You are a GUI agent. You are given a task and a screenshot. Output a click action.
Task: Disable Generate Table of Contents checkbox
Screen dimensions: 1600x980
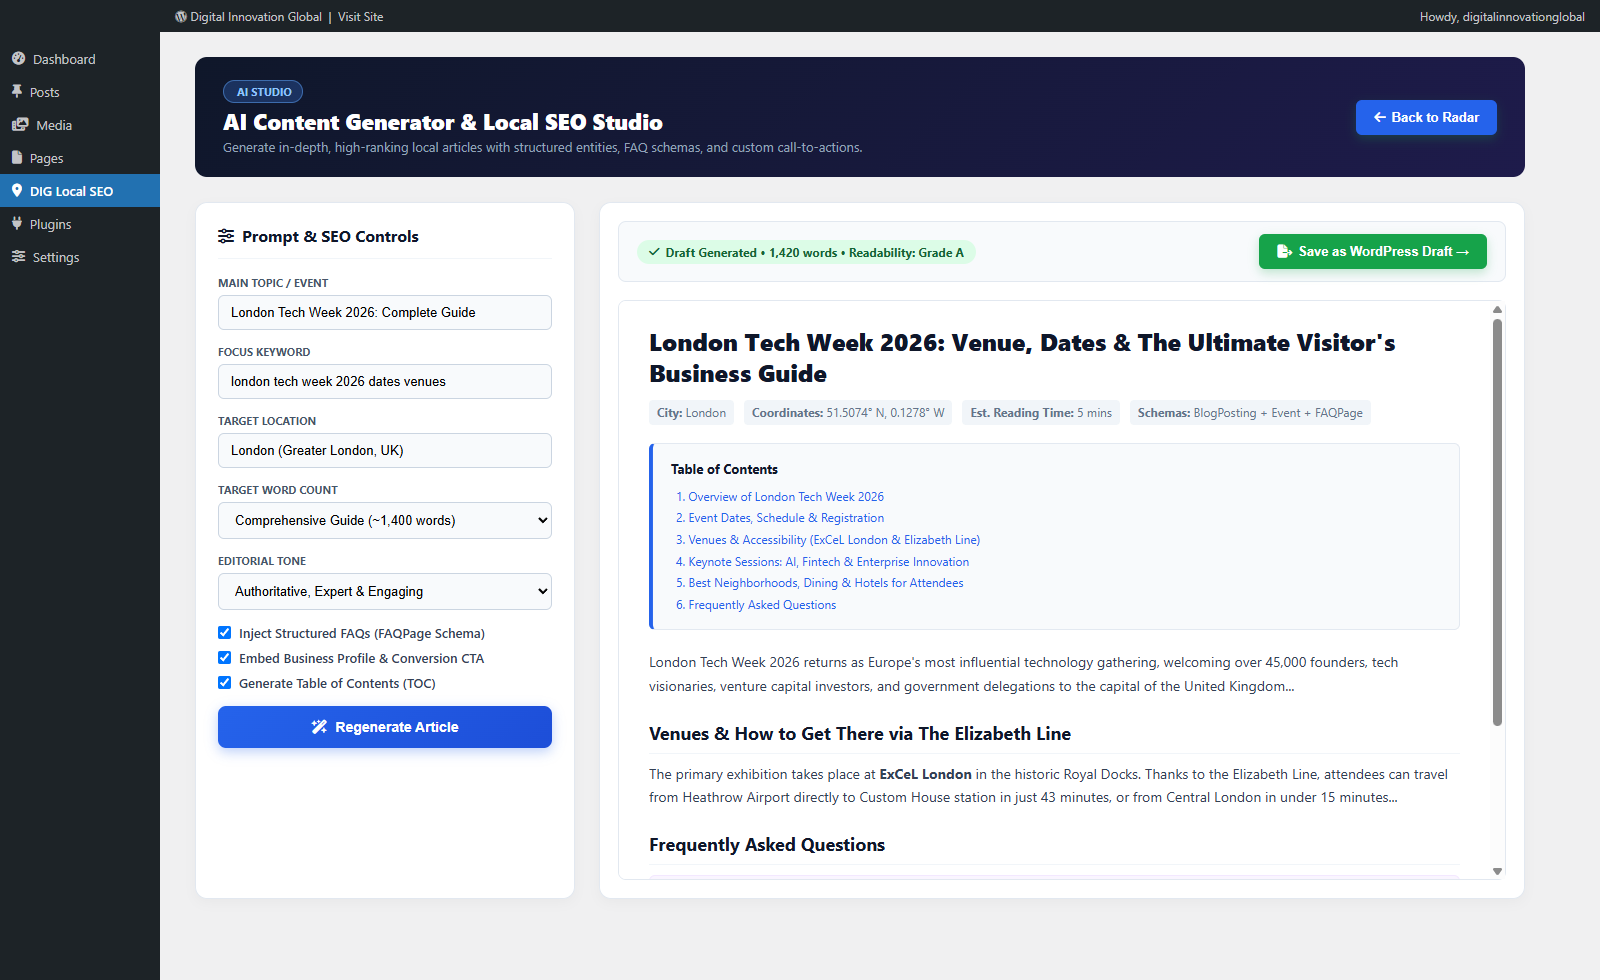tap(225, 683)
